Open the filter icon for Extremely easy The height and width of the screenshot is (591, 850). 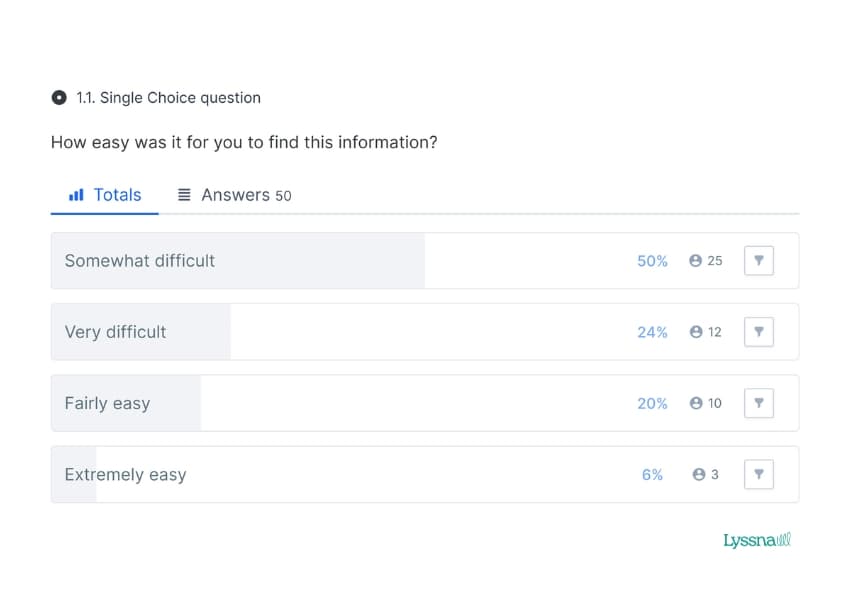(x=759, y=474)
